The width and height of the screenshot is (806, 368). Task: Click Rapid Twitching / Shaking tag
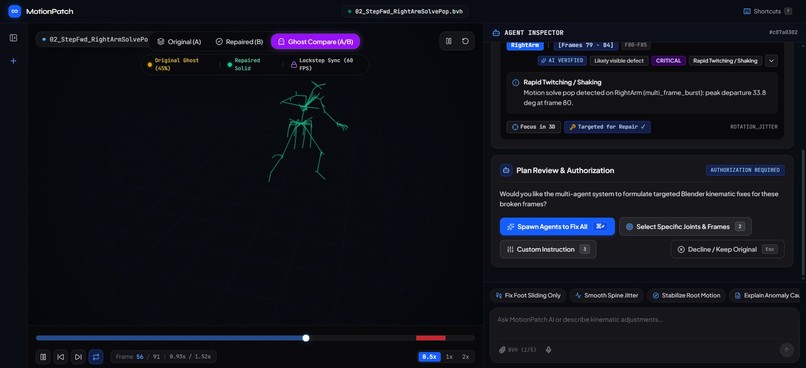(725, 61)
